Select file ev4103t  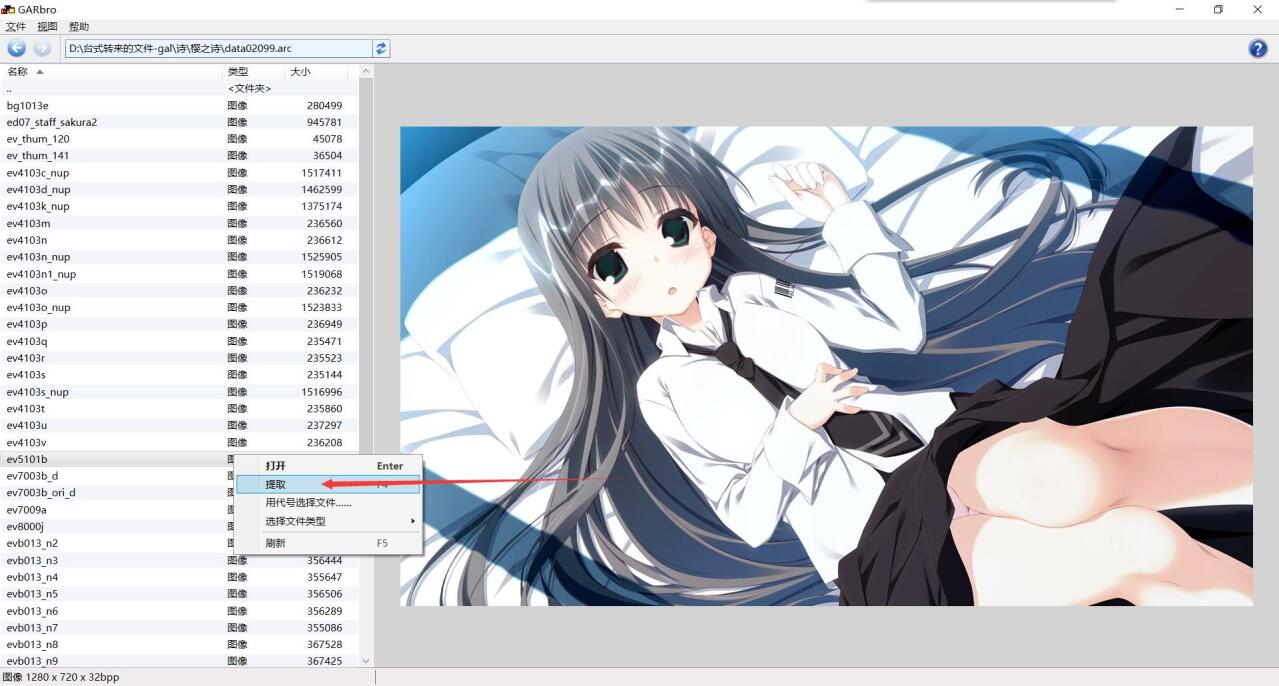pyautogui.click(x=179, y=409)
